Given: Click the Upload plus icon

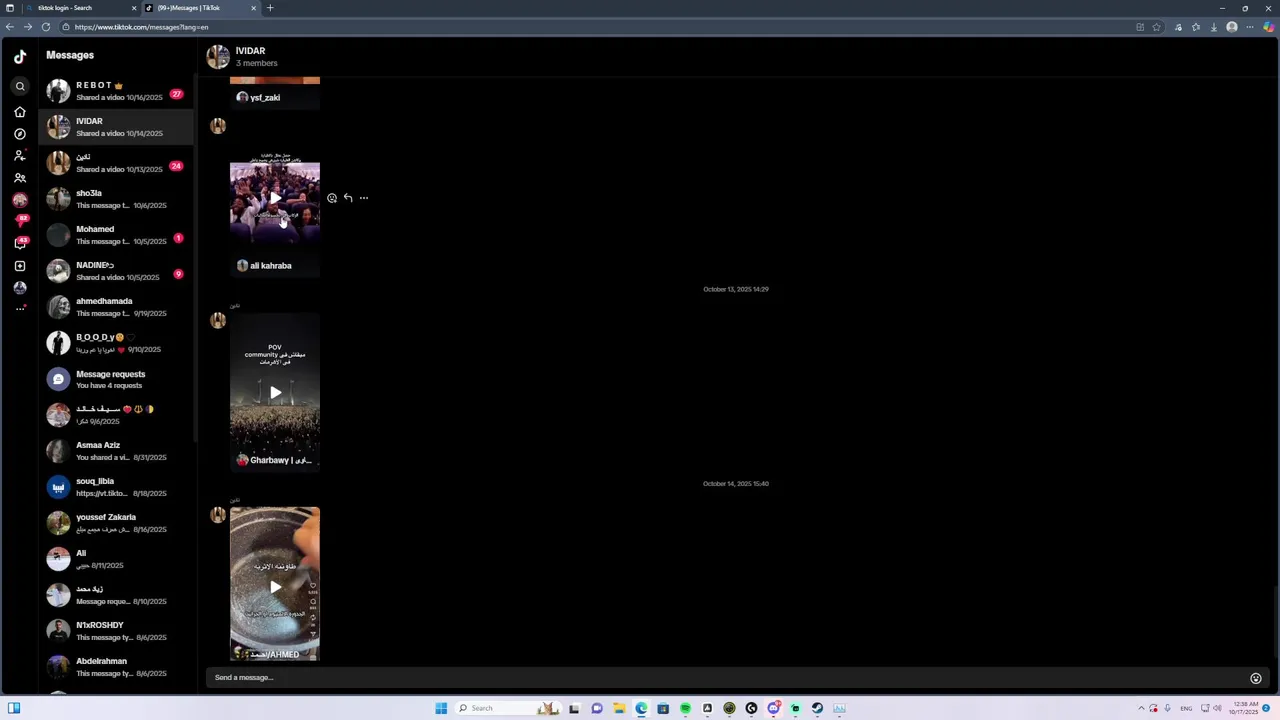Looking at the screenshot, I should [x=20, y=266].
